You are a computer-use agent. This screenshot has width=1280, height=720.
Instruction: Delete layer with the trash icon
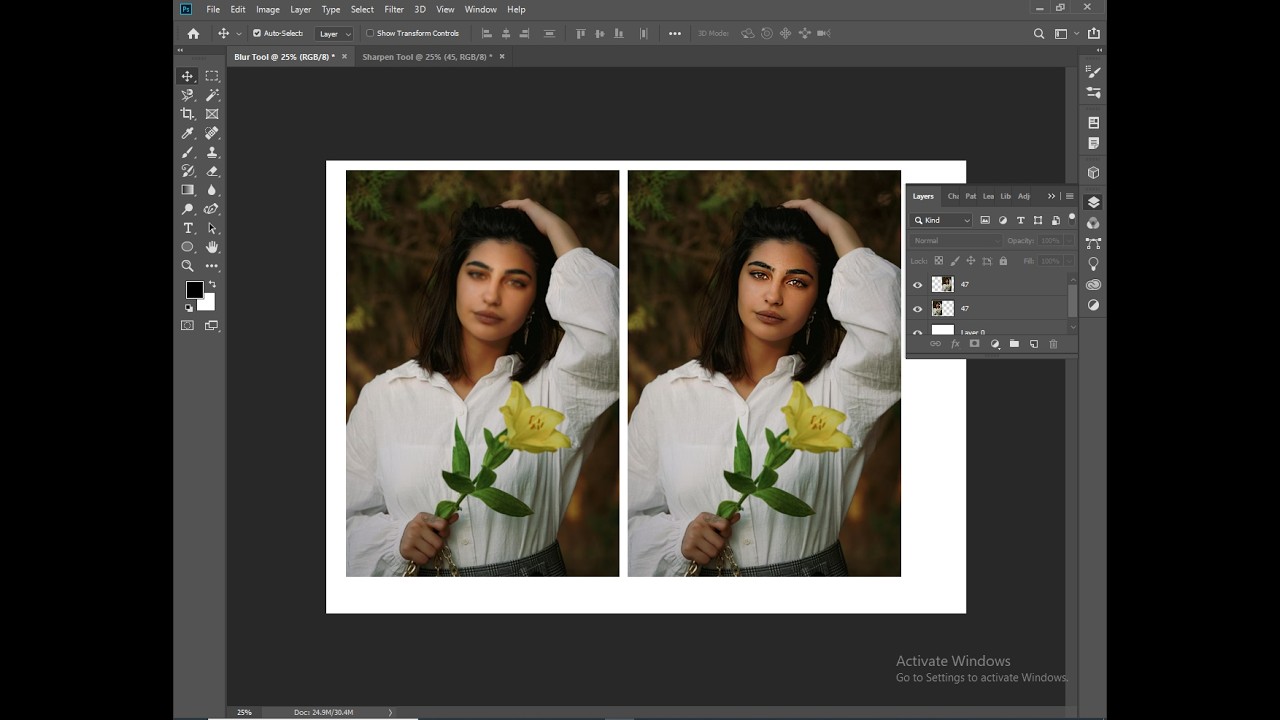1053,344
